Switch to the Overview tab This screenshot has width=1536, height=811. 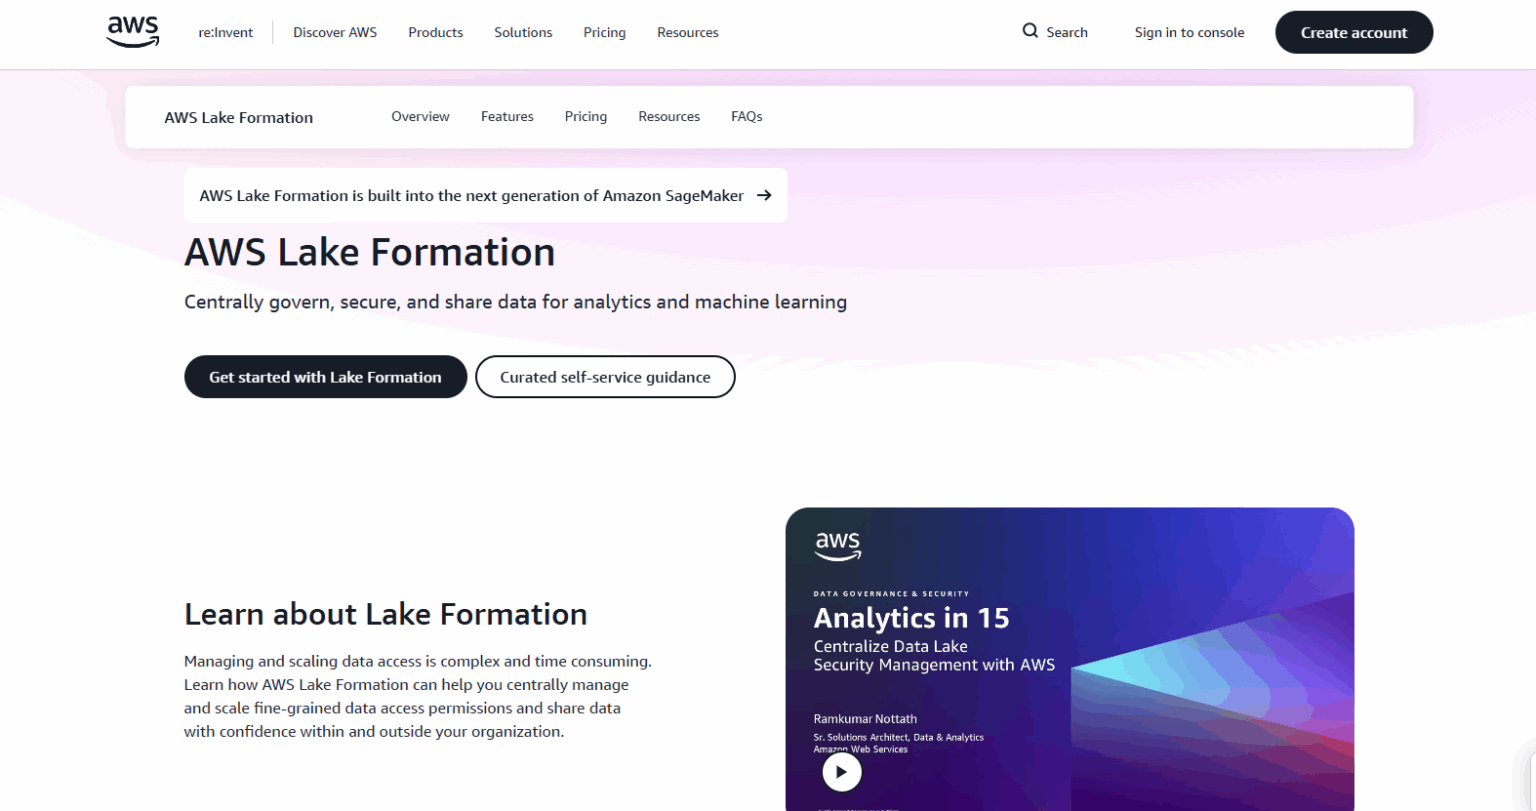[420, 116]
